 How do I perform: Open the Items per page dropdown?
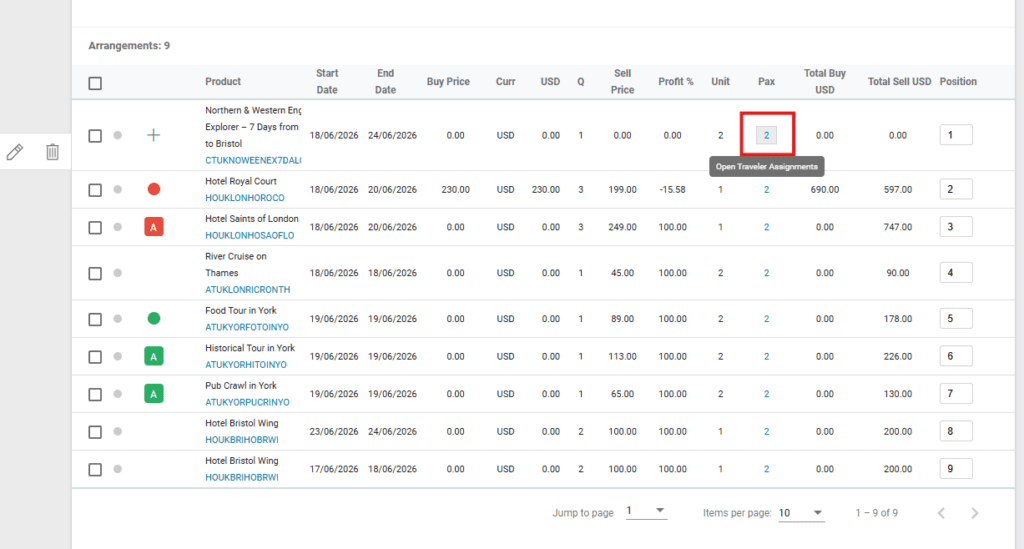801,513
